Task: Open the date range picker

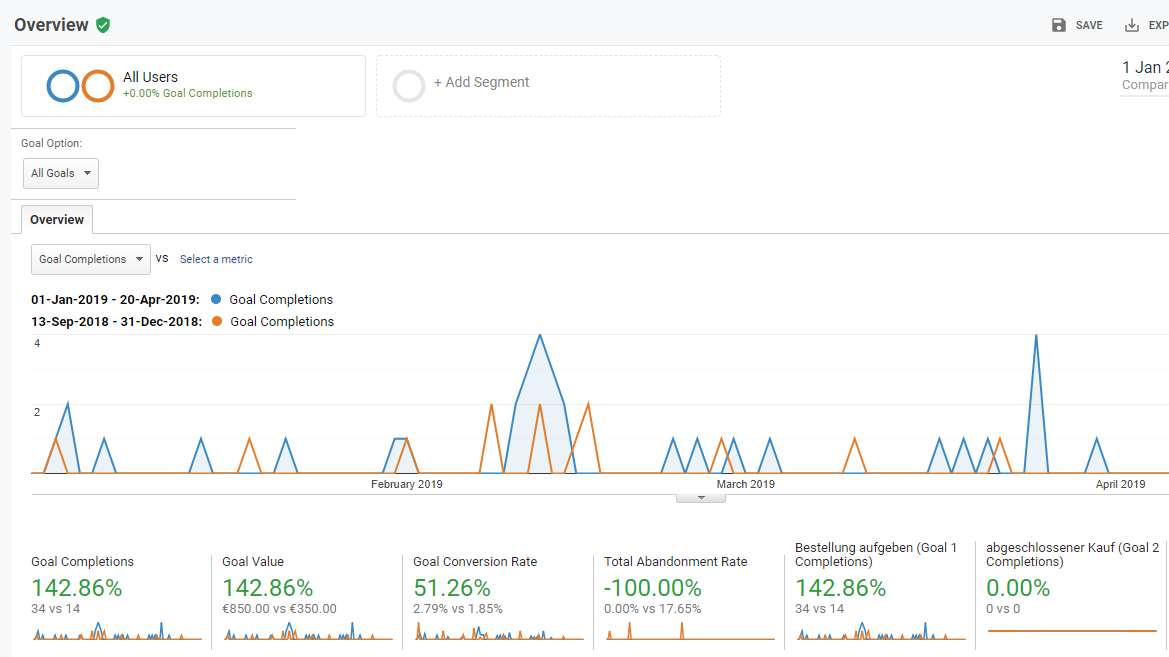Action: tap(1144, 76)
